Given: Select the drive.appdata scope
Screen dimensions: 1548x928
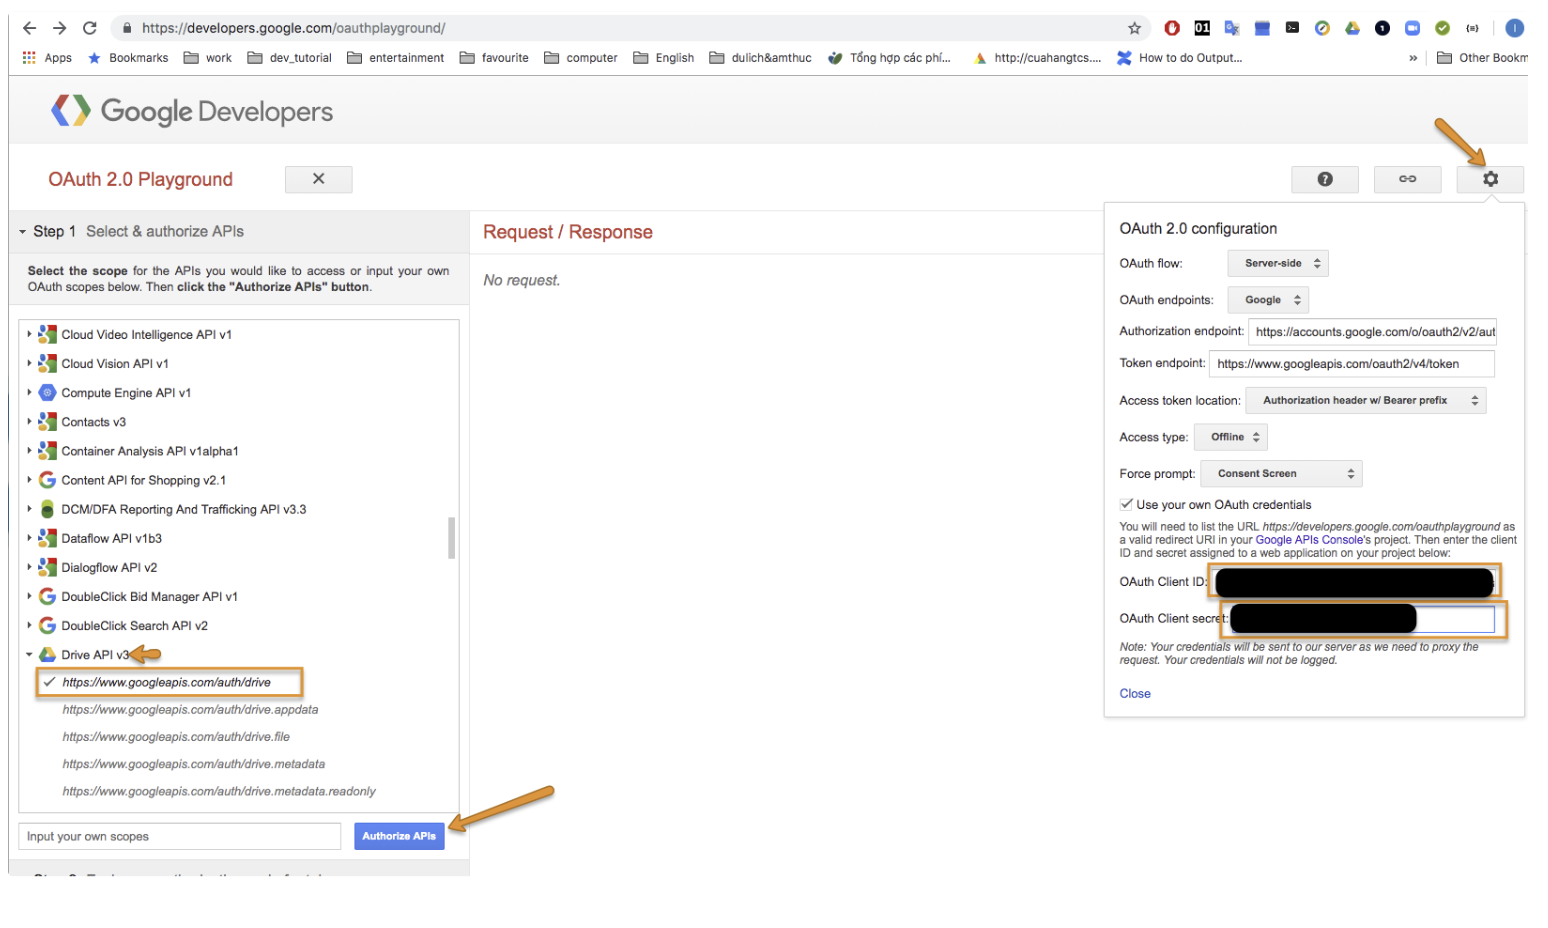Looking at the screenshot, I should tap(190, 710).
